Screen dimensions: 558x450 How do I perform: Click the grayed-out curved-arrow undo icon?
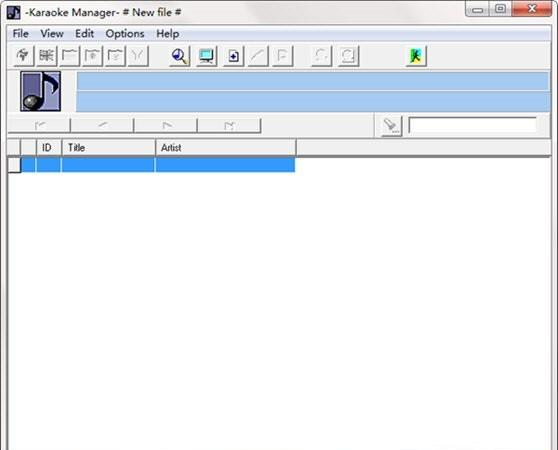pos(322,56)
